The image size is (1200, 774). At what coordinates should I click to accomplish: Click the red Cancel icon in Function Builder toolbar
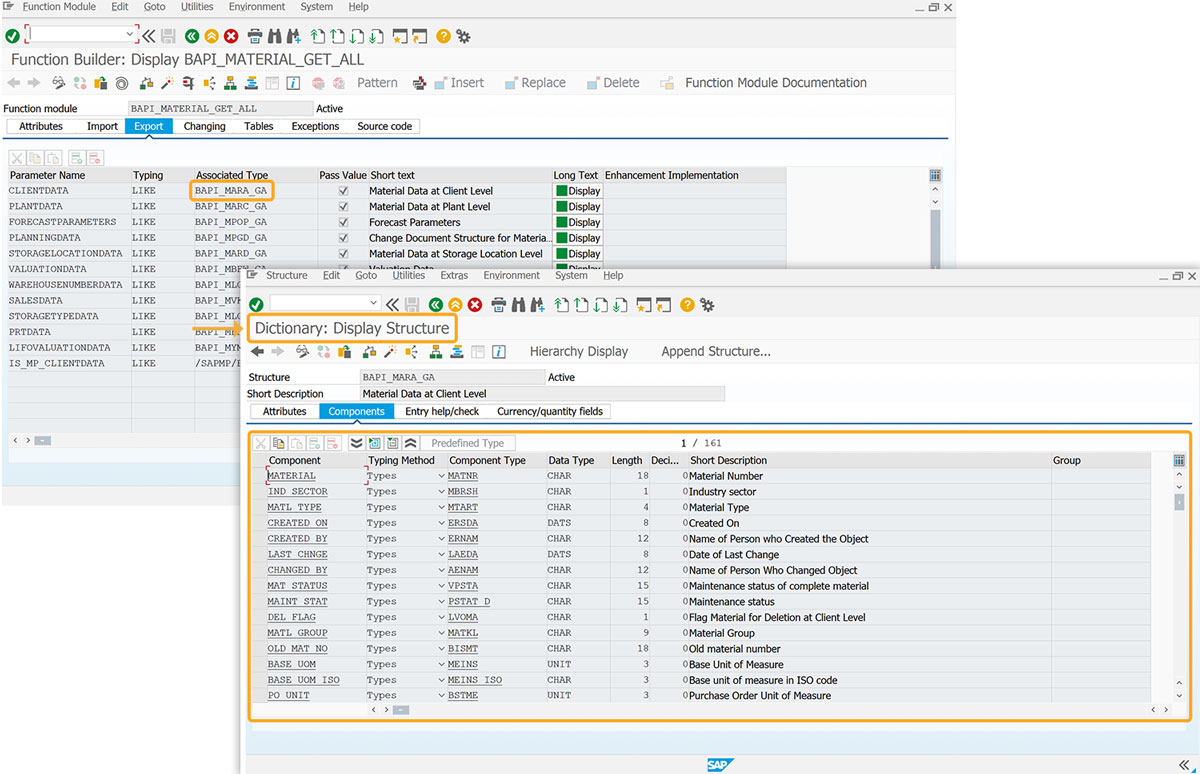[x=231, y=36]
